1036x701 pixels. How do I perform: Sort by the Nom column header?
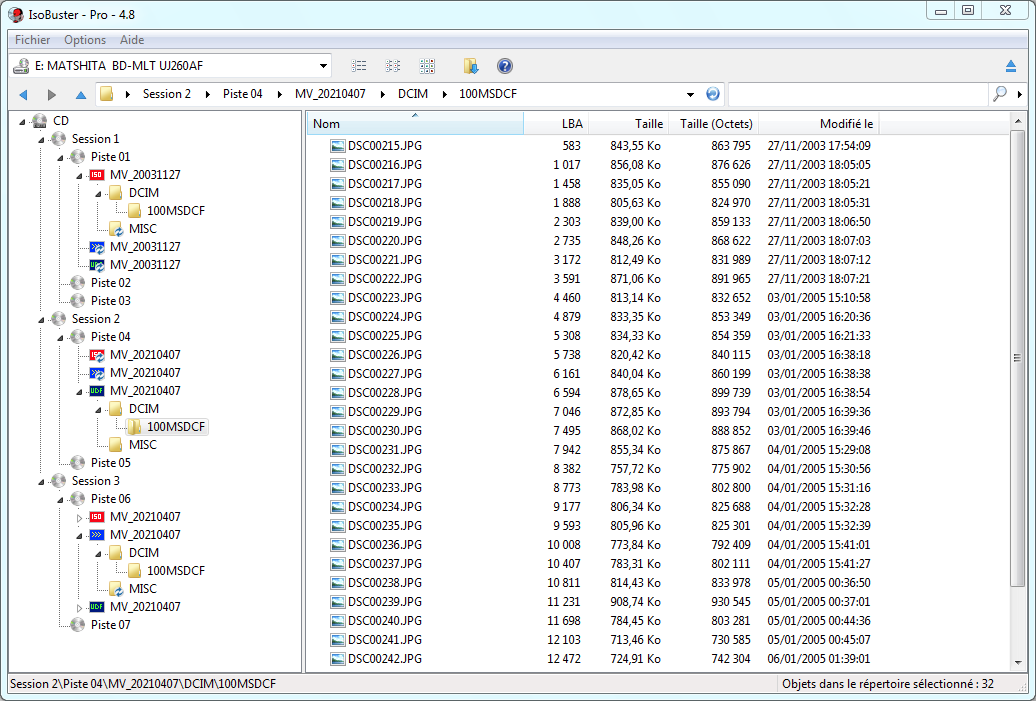click(x=416, y=124)
